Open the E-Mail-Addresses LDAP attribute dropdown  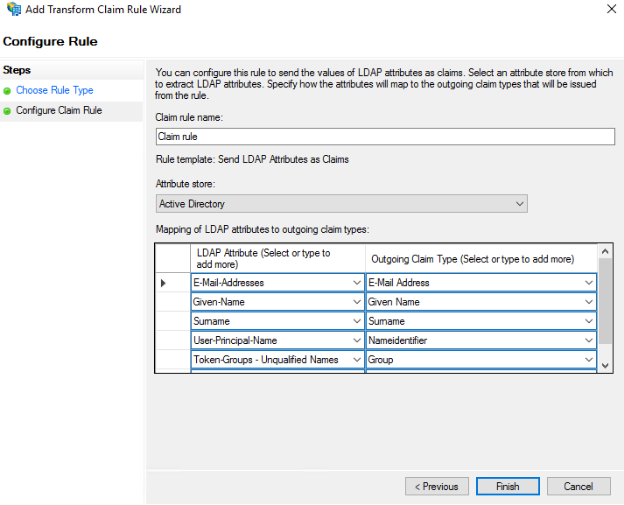click(357, 283)
